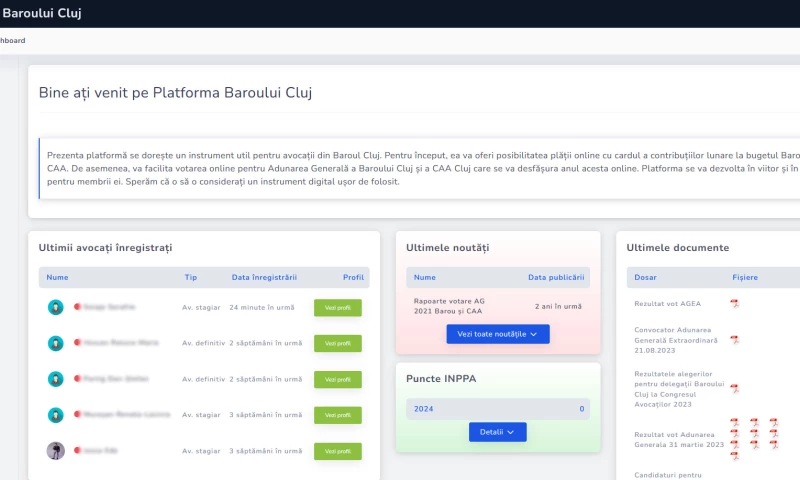Click Vezi profil for the last lawyer

click(x=337, y=451)
